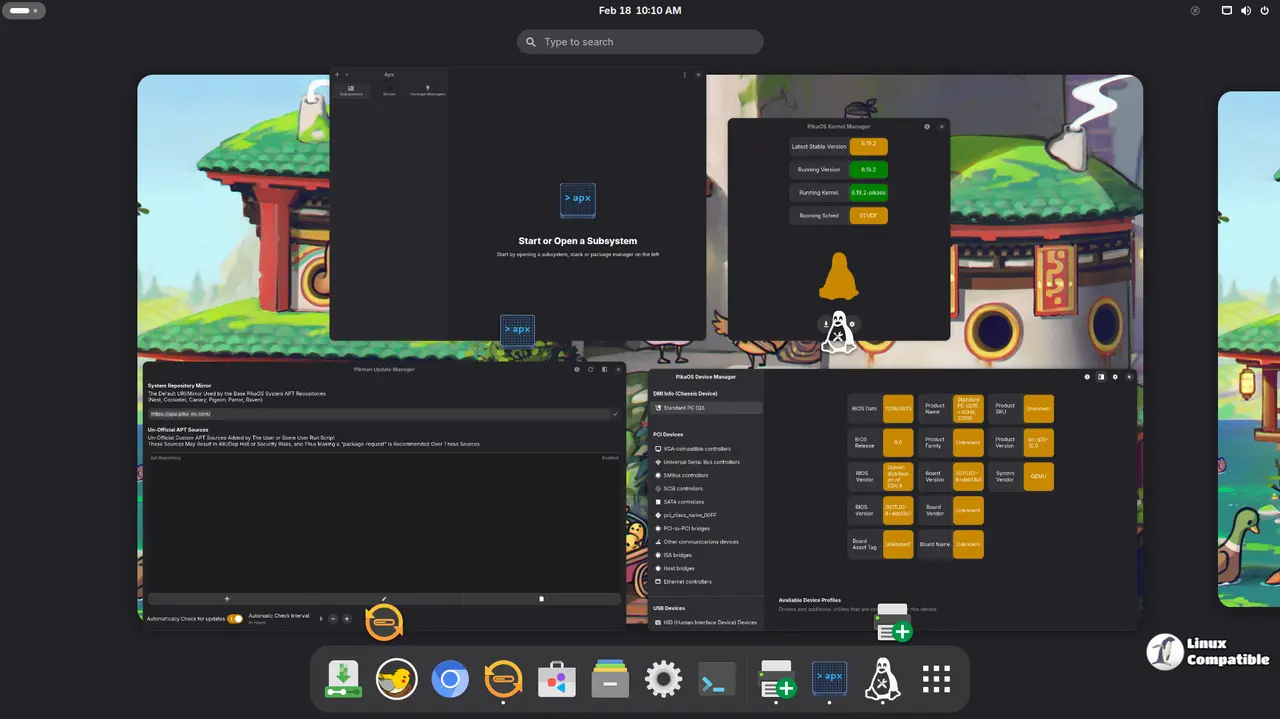Click the add APT source plus button
This screenshot has width=1280, height=719.
227,599
